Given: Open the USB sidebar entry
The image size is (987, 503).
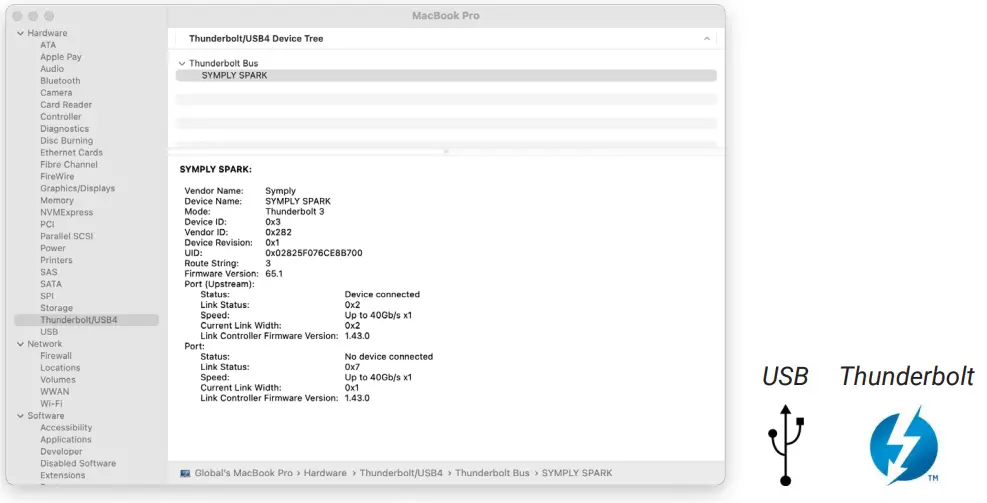Looking at the screenshot, I should [x=49, y=332].
